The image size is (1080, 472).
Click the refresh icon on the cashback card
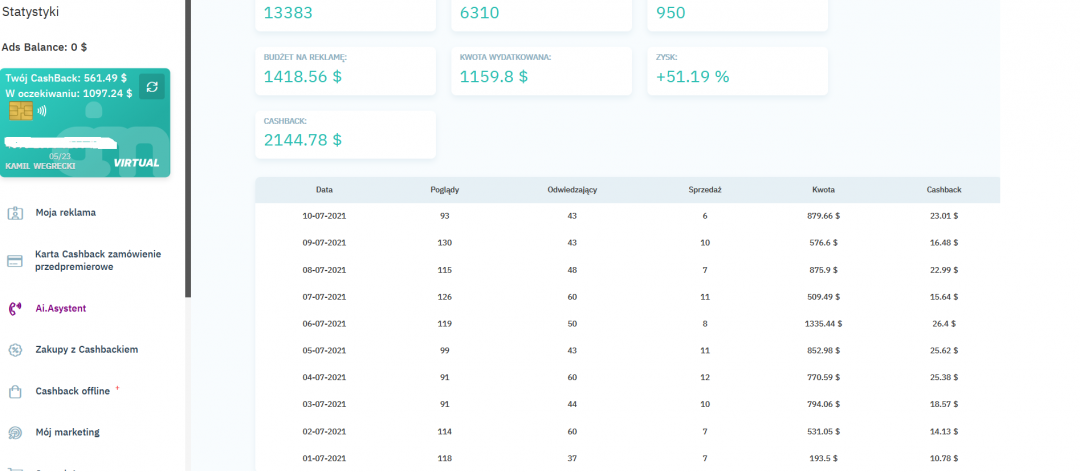(152, 87)
